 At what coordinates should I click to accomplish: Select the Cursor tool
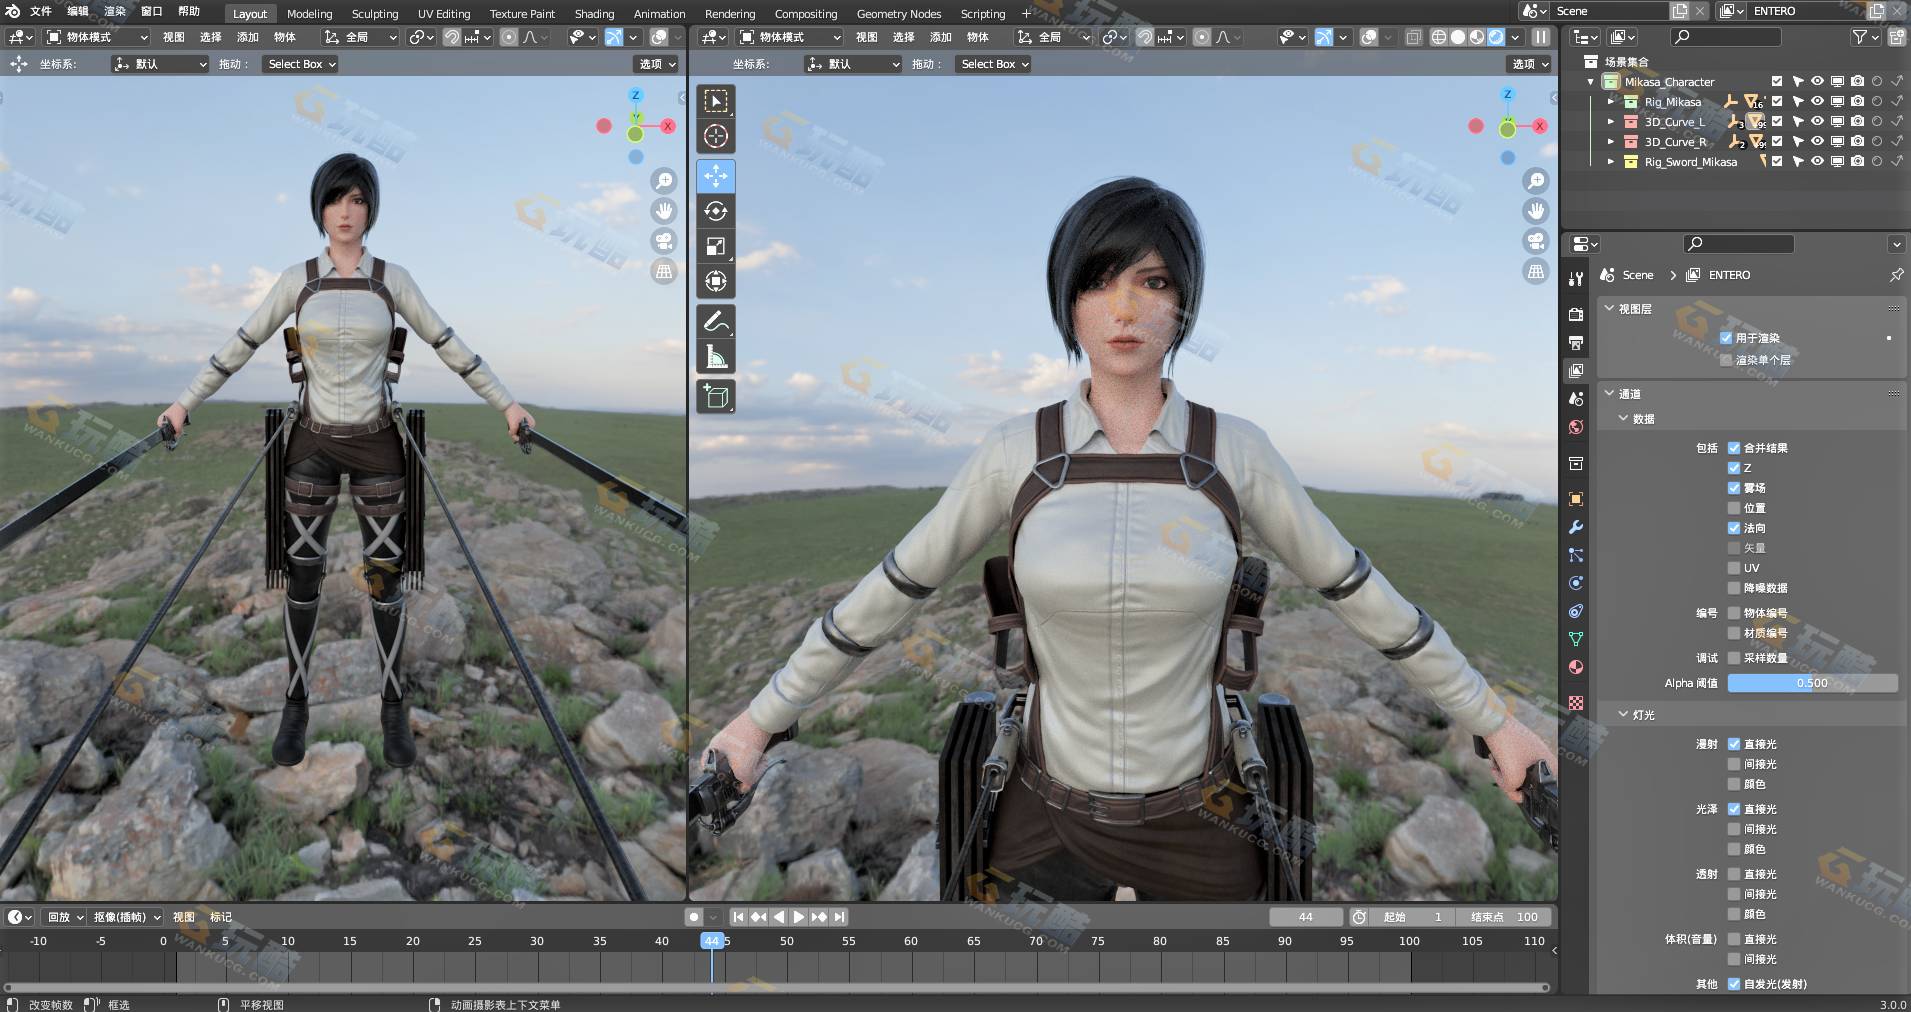tap(715, 136)
